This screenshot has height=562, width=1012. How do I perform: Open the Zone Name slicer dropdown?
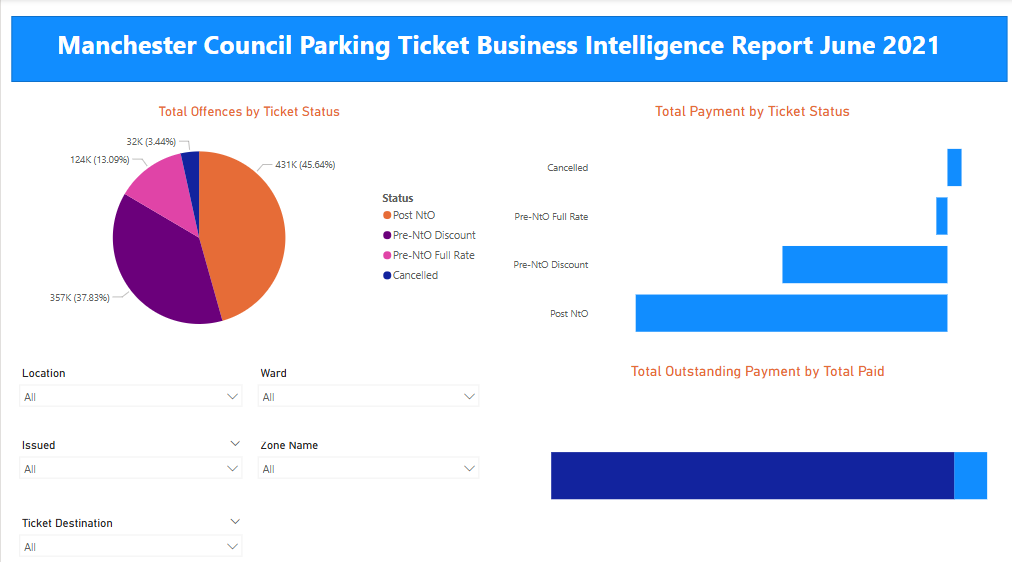pos(369,469)
